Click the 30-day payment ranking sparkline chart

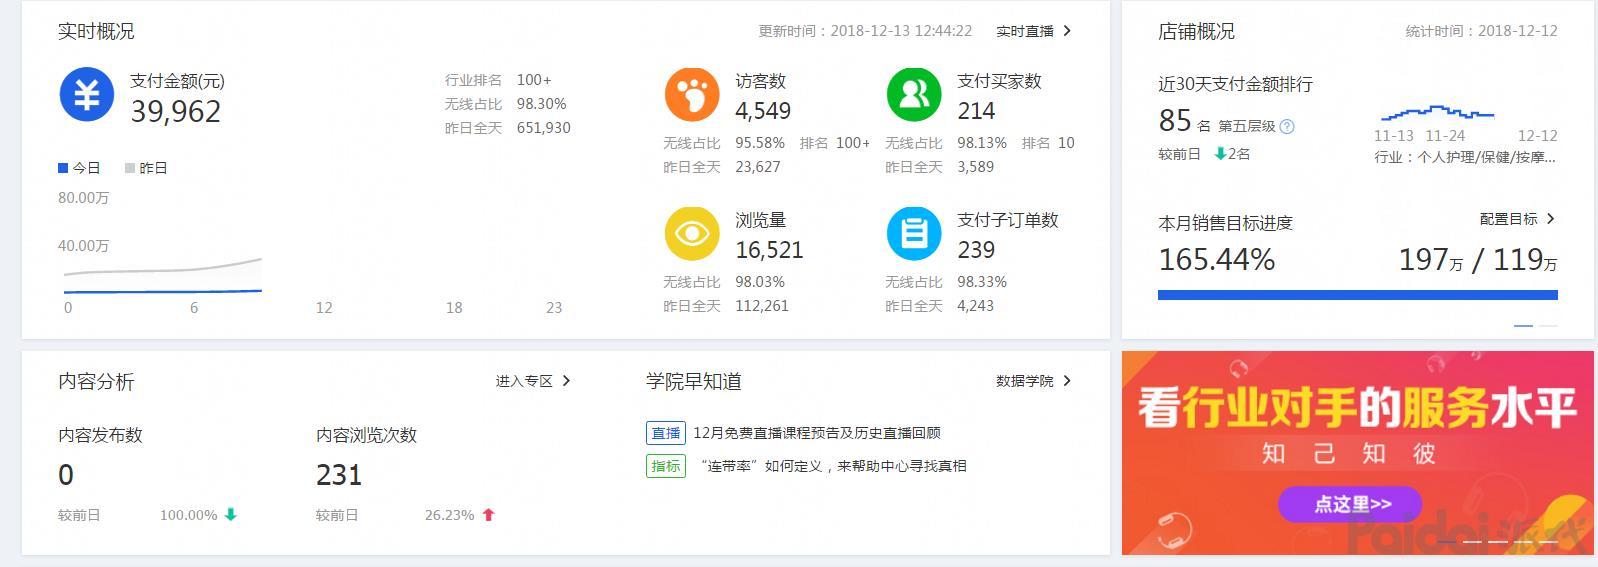[x=1438, y=113]
